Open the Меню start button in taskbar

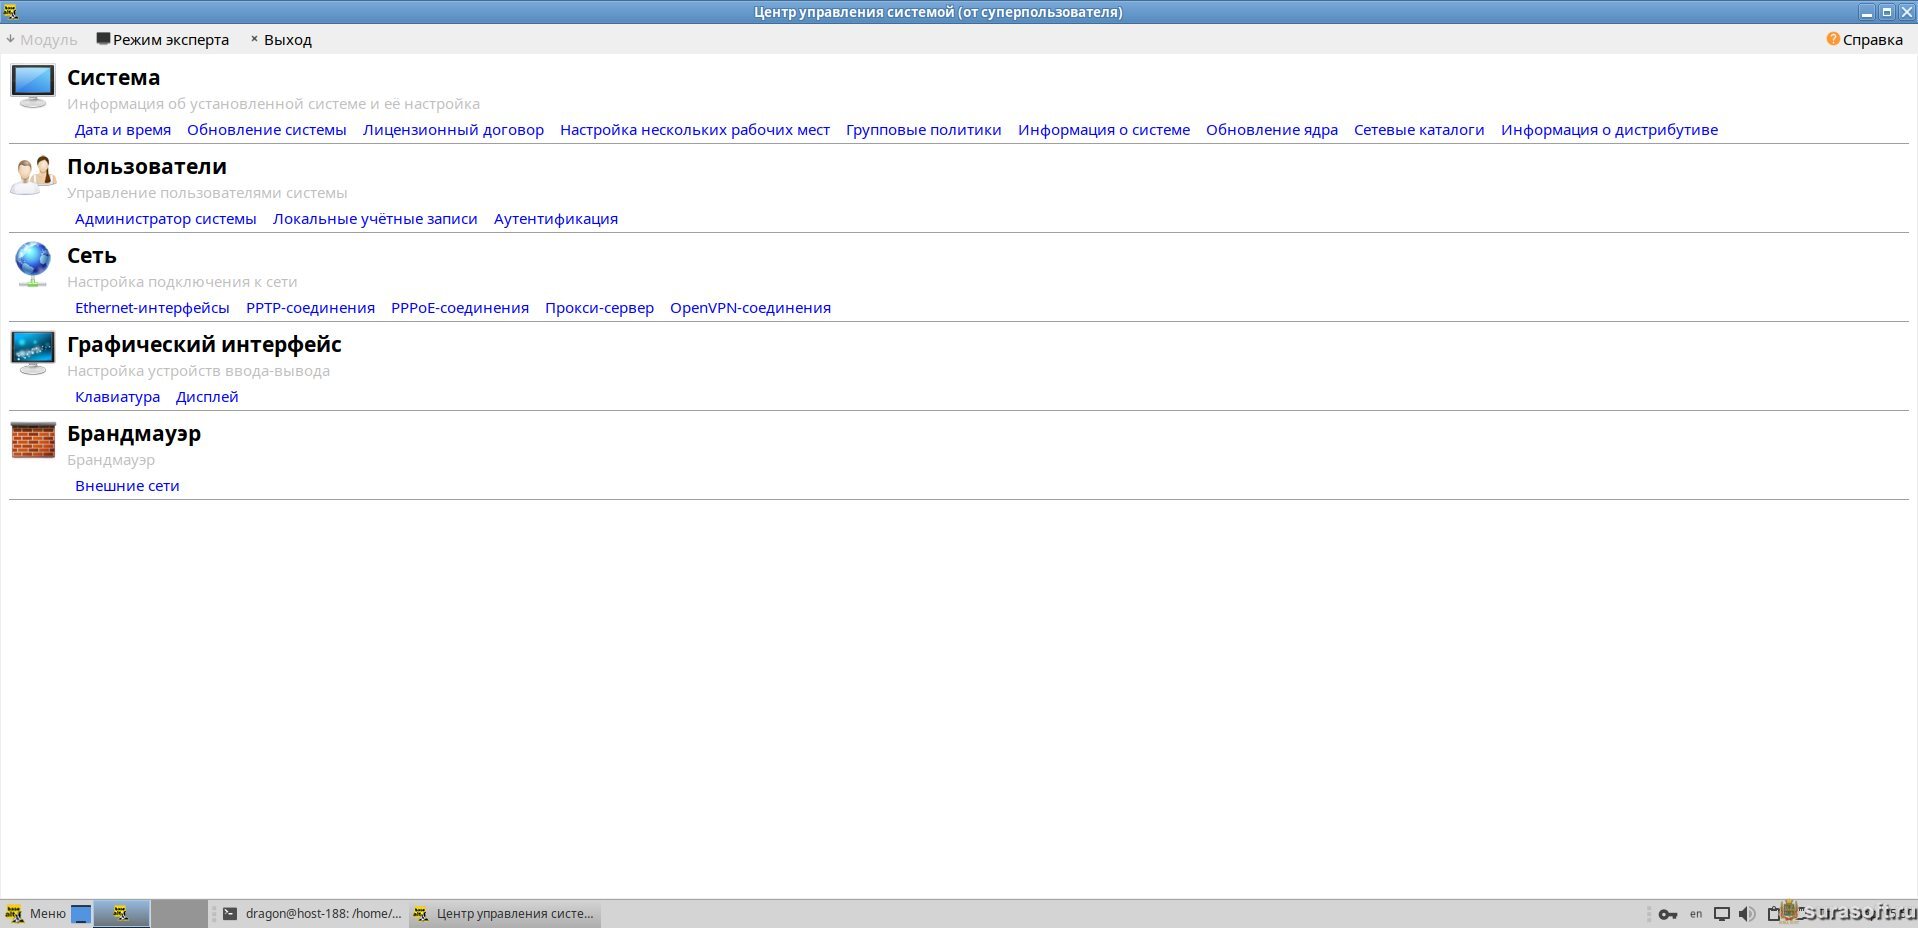pos(36,913)
